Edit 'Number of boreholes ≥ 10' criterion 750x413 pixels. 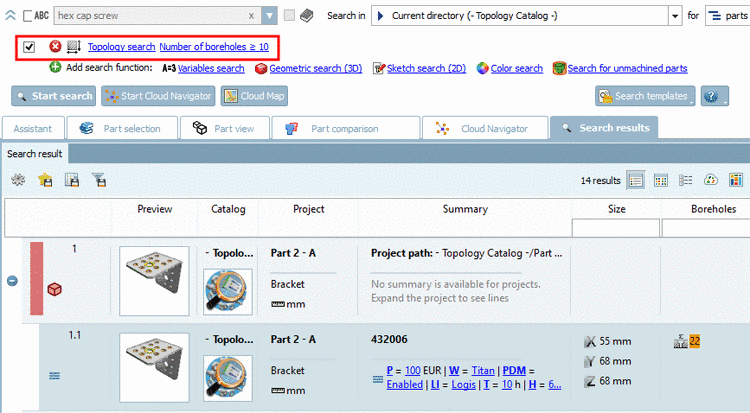[214, 46]
